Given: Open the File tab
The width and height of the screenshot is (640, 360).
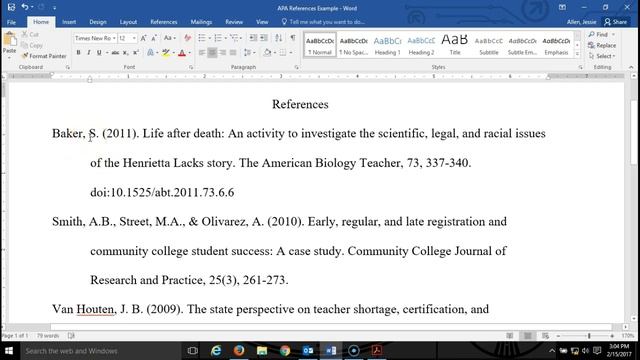Looking at the screenshot, I should click(11, 22).
